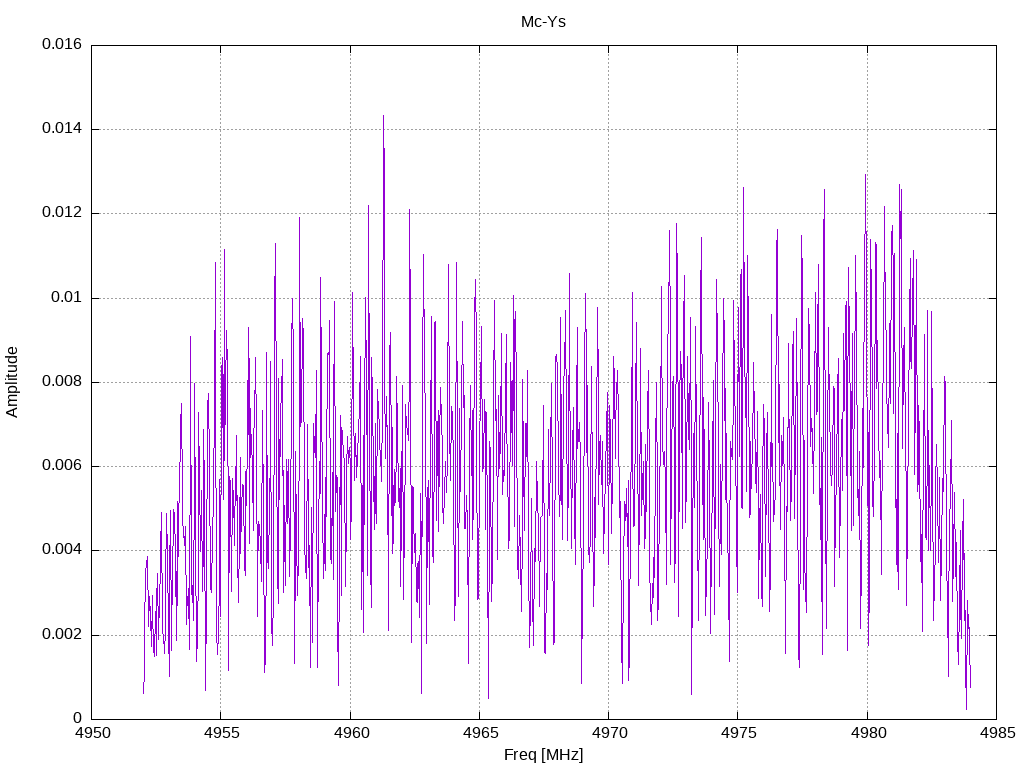Click the x-axis tick value 4970
The width and height of the screenshot is (1024, 768).
pos(609,733)
